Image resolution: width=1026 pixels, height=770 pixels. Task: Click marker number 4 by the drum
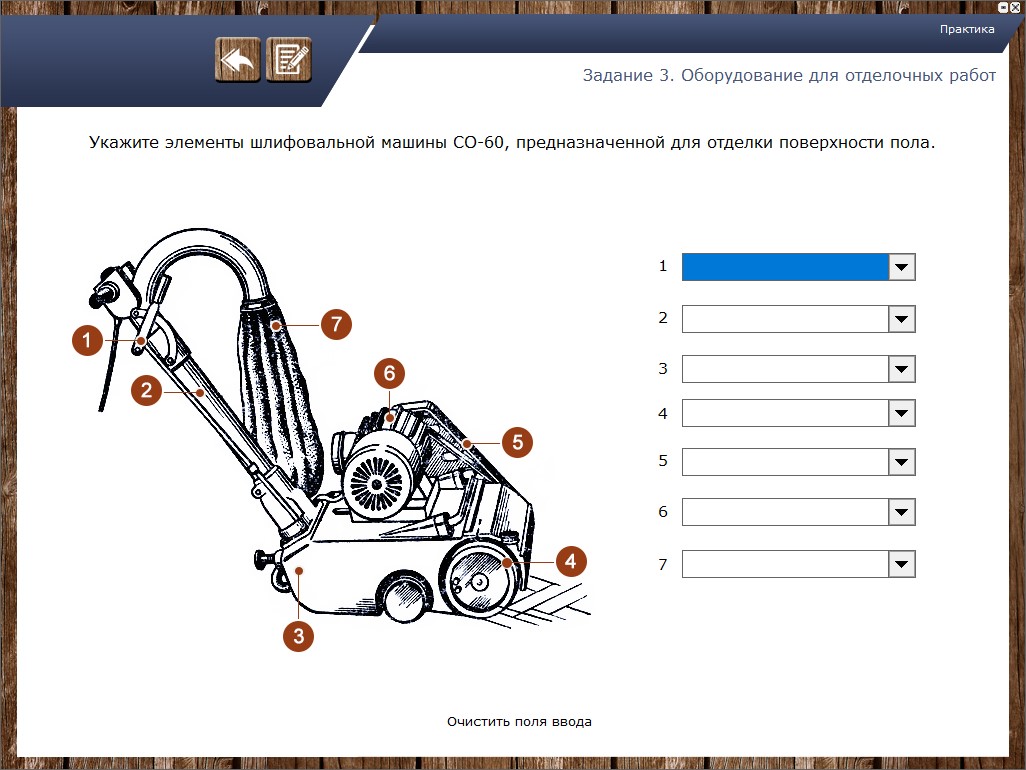tap(570, 561)
